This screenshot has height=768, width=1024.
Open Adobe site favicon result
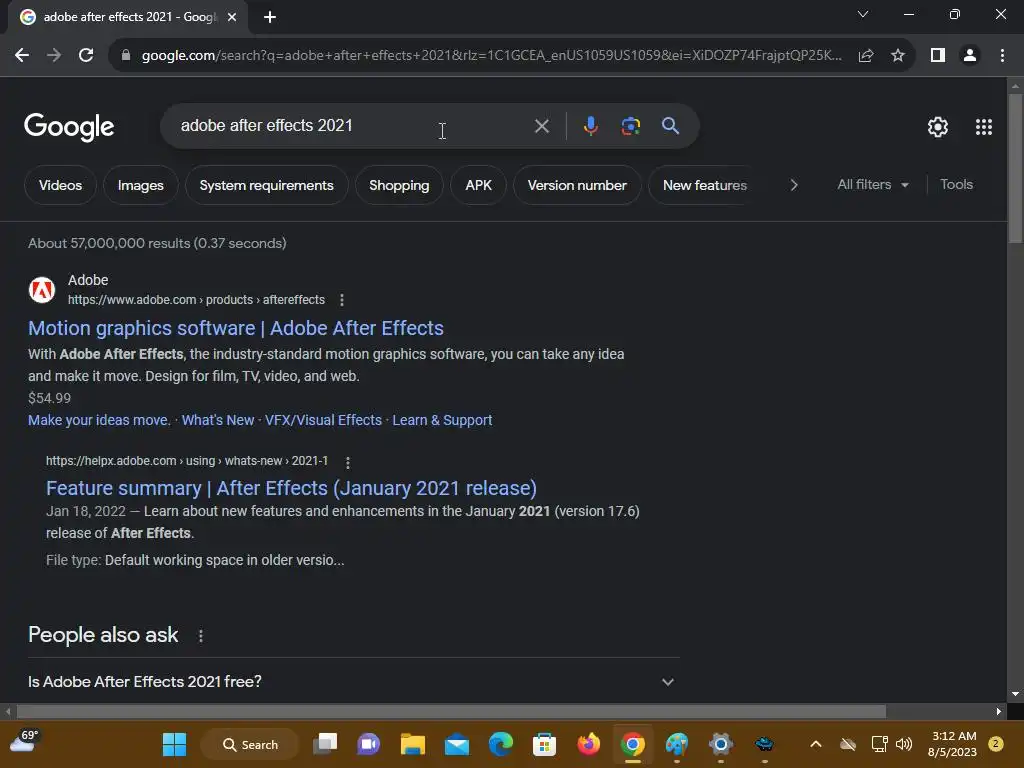pos(42,290)
